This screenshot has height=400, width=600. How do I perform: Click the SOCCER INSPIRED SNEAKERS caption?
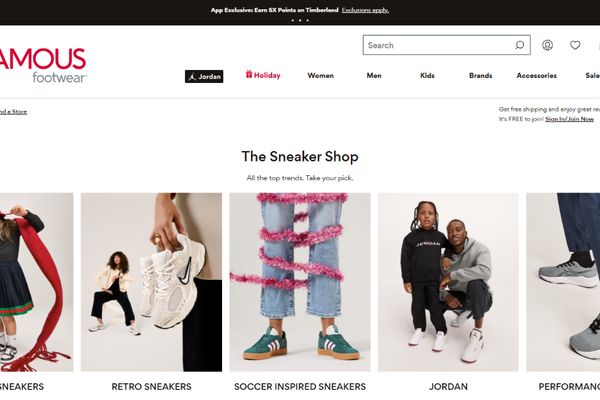pos(300,387)
